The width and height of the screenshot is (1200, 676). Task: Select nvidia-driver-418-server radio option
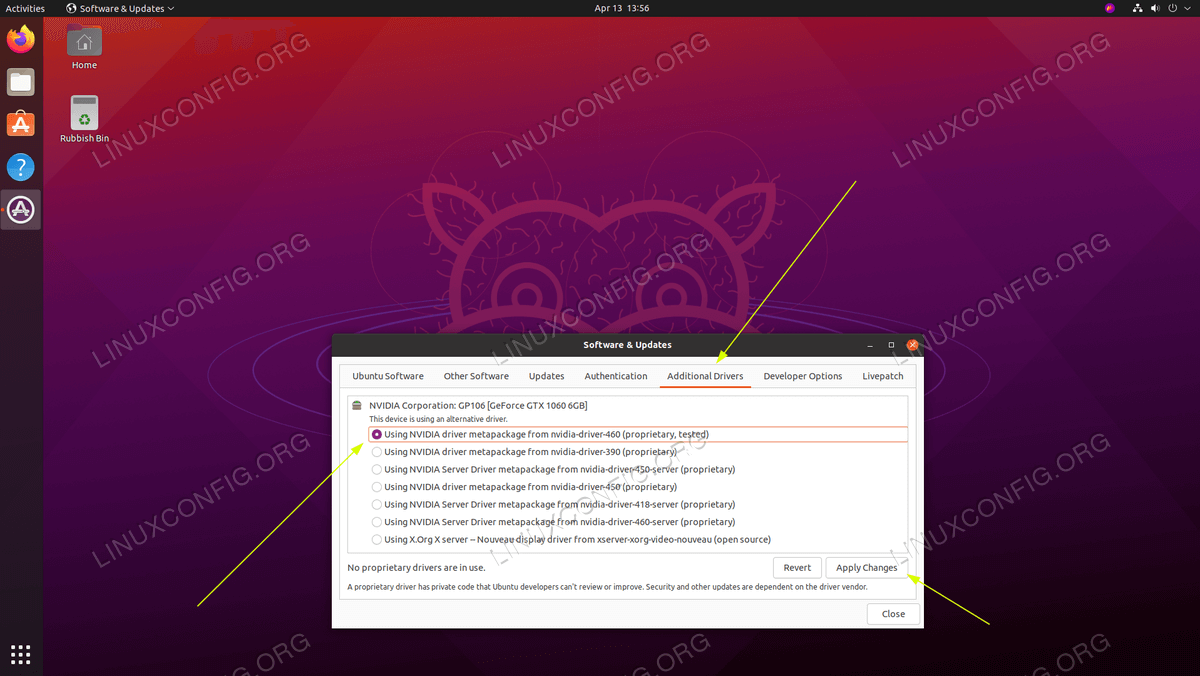coord(377,505)
